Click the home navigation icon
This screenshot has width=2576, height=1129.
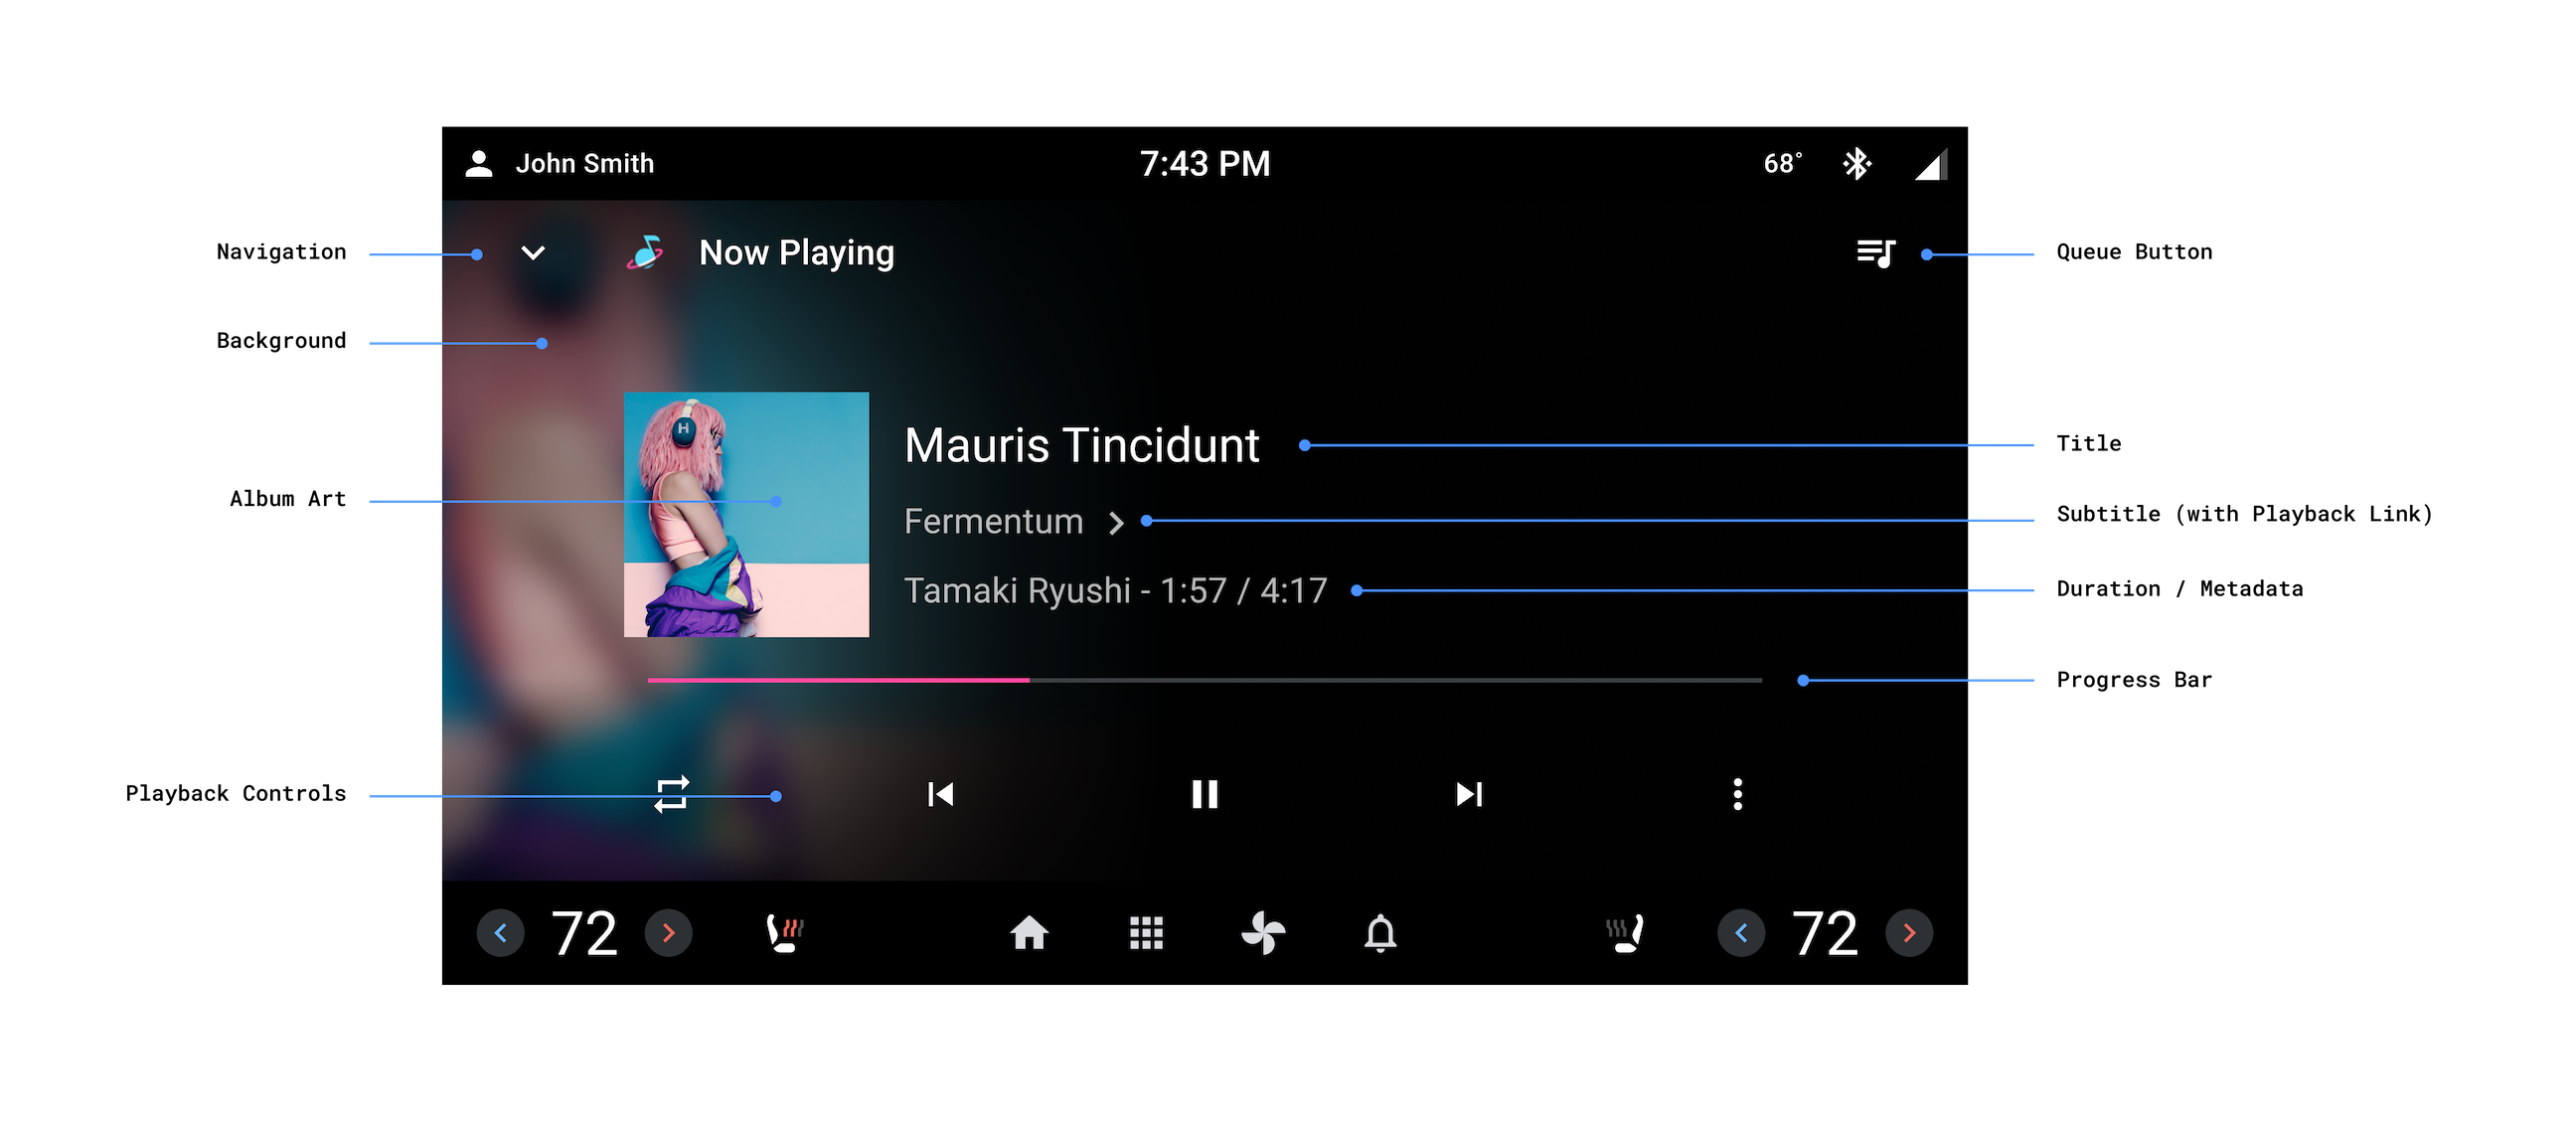[1030, 935]
